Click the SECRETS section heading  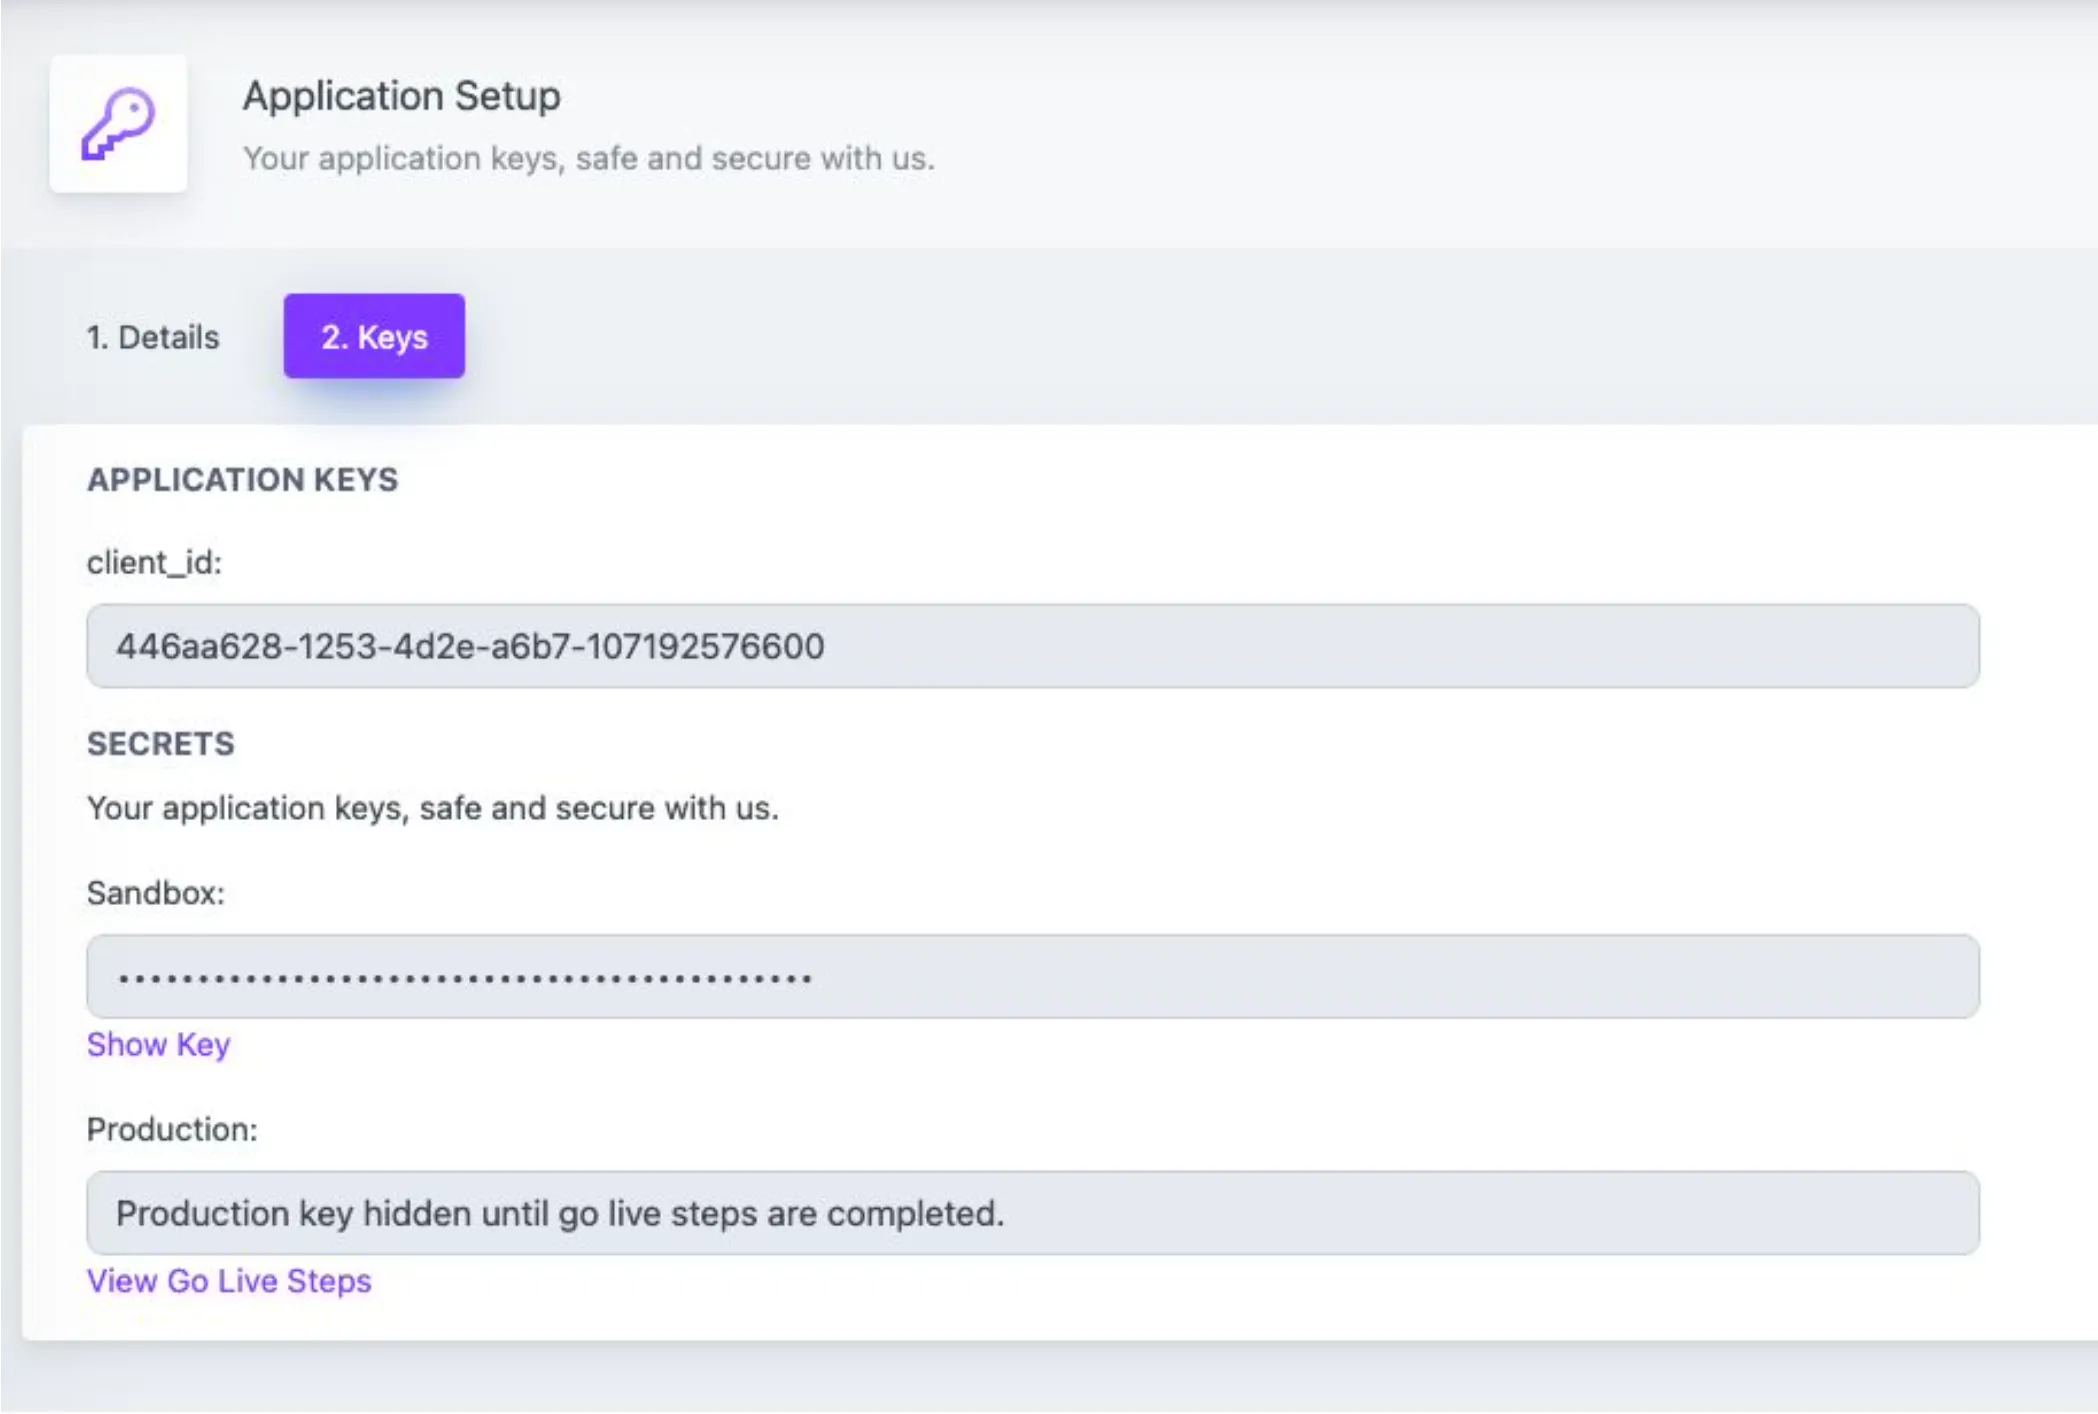160,743
